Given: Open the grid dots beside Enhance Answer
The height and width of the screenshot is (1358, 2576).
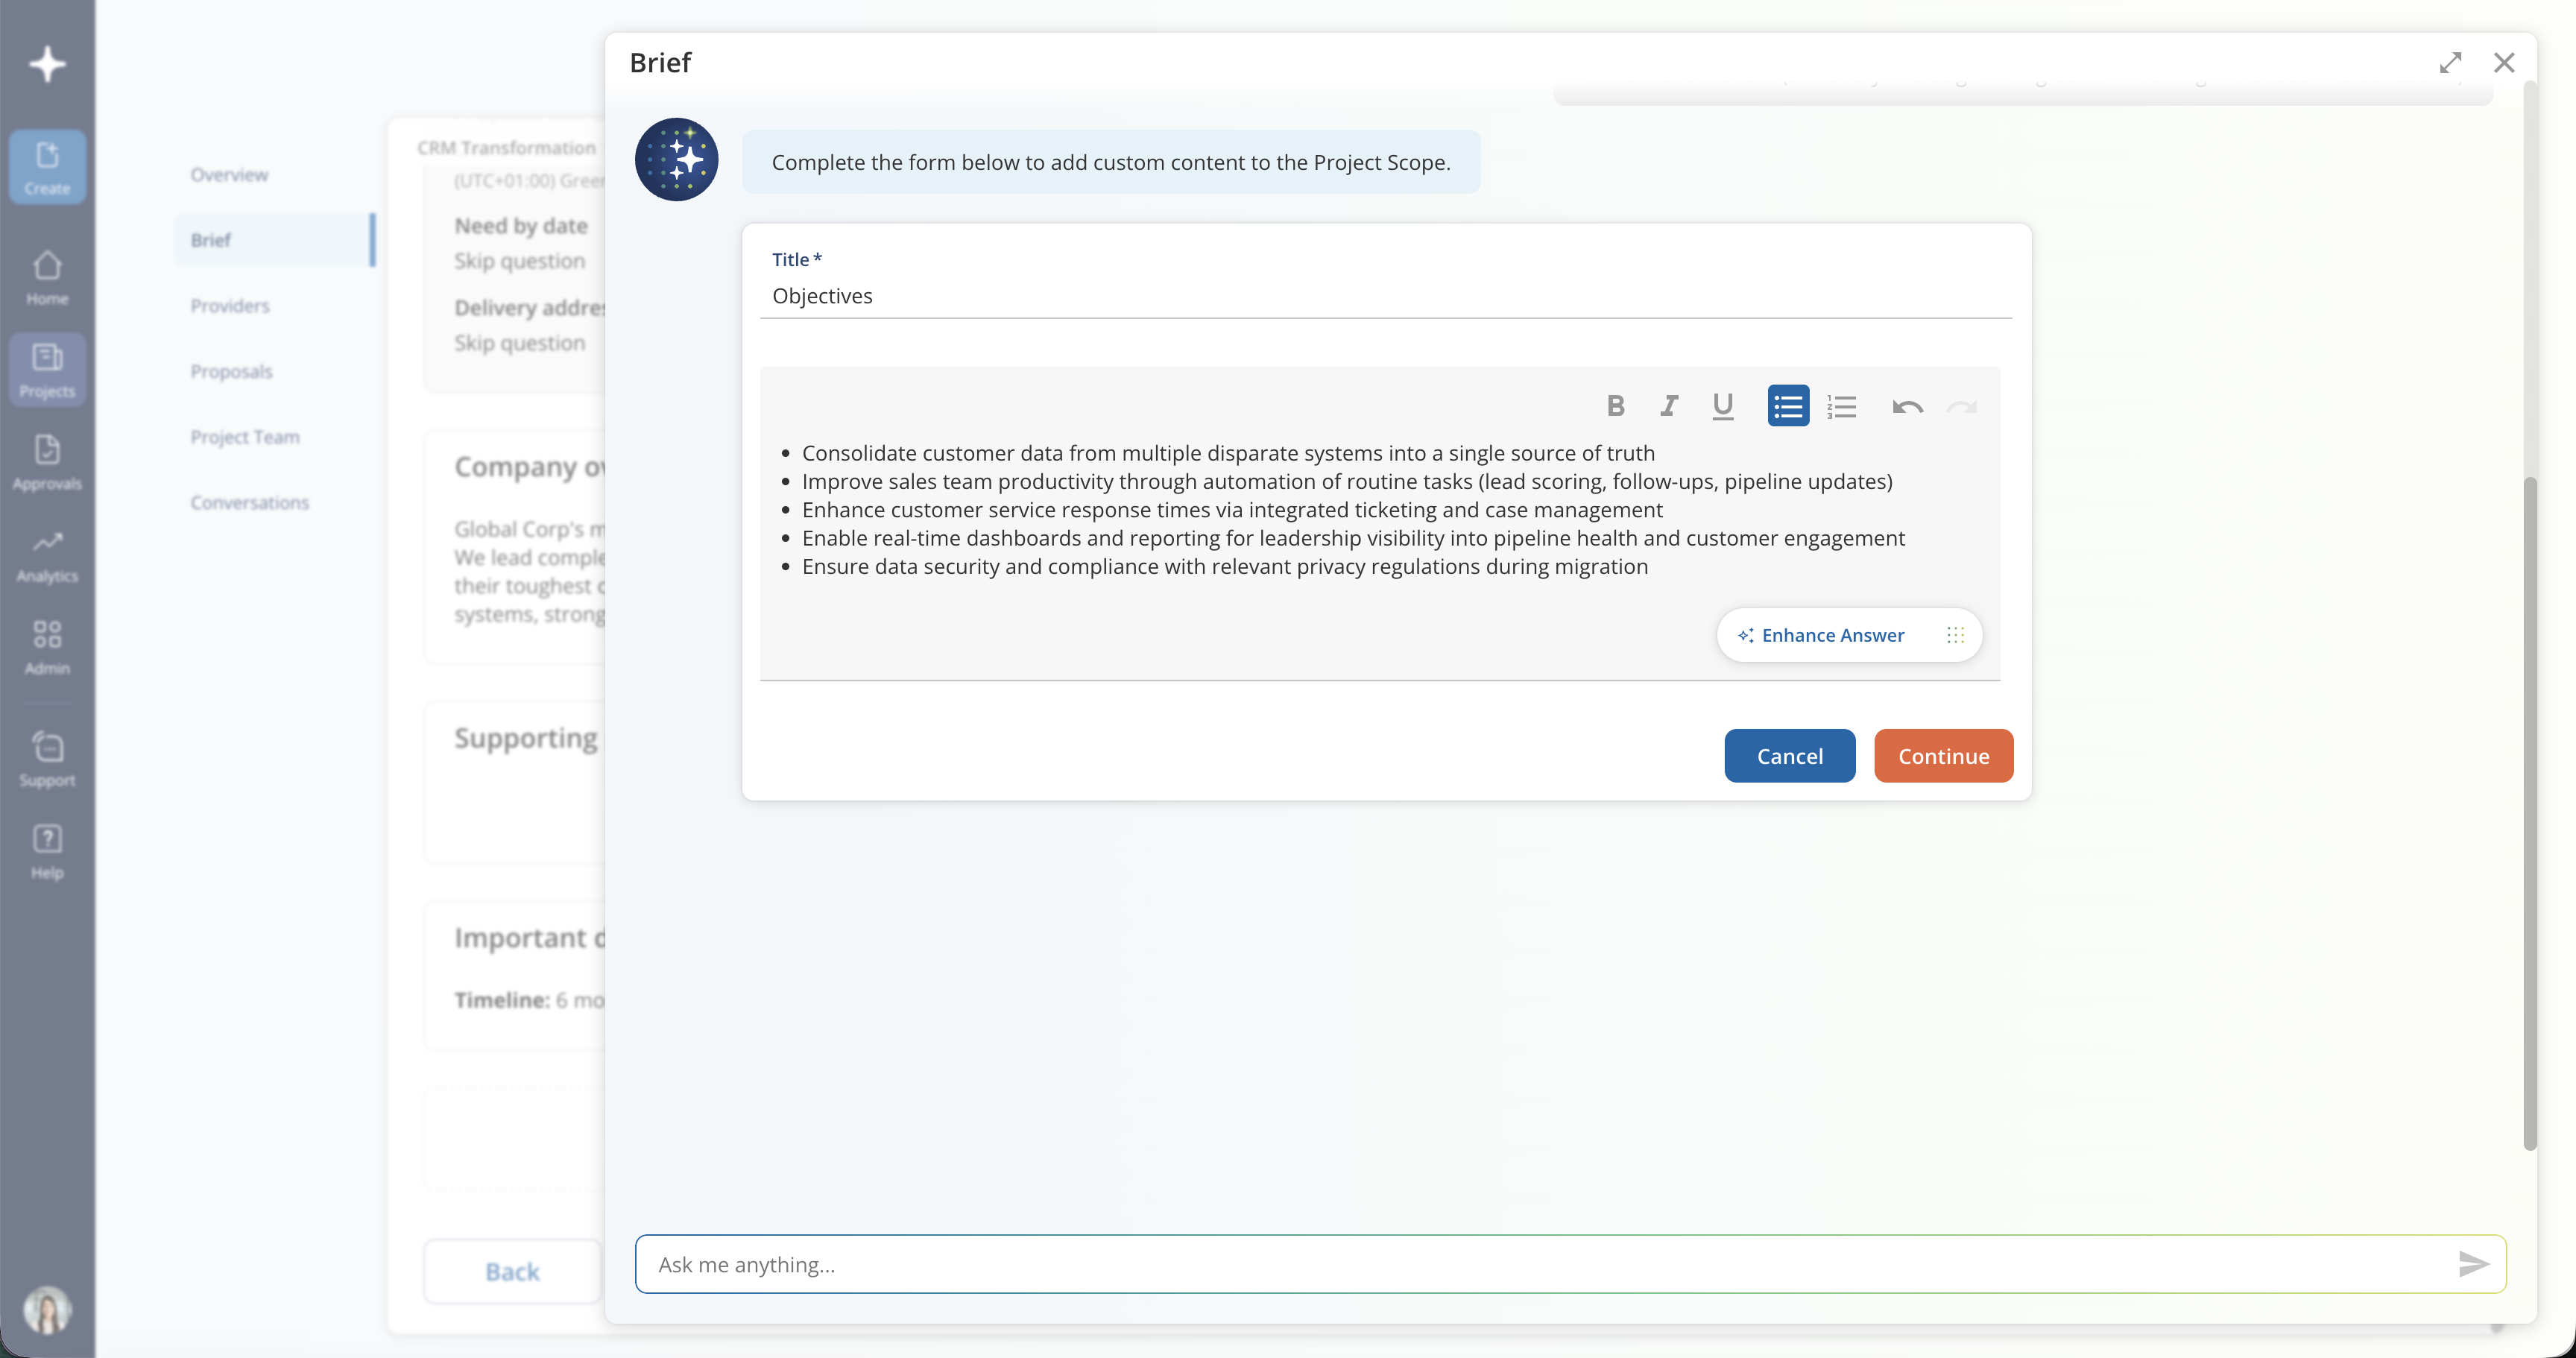Looking at the screenshot, I should coord(1955,635).
